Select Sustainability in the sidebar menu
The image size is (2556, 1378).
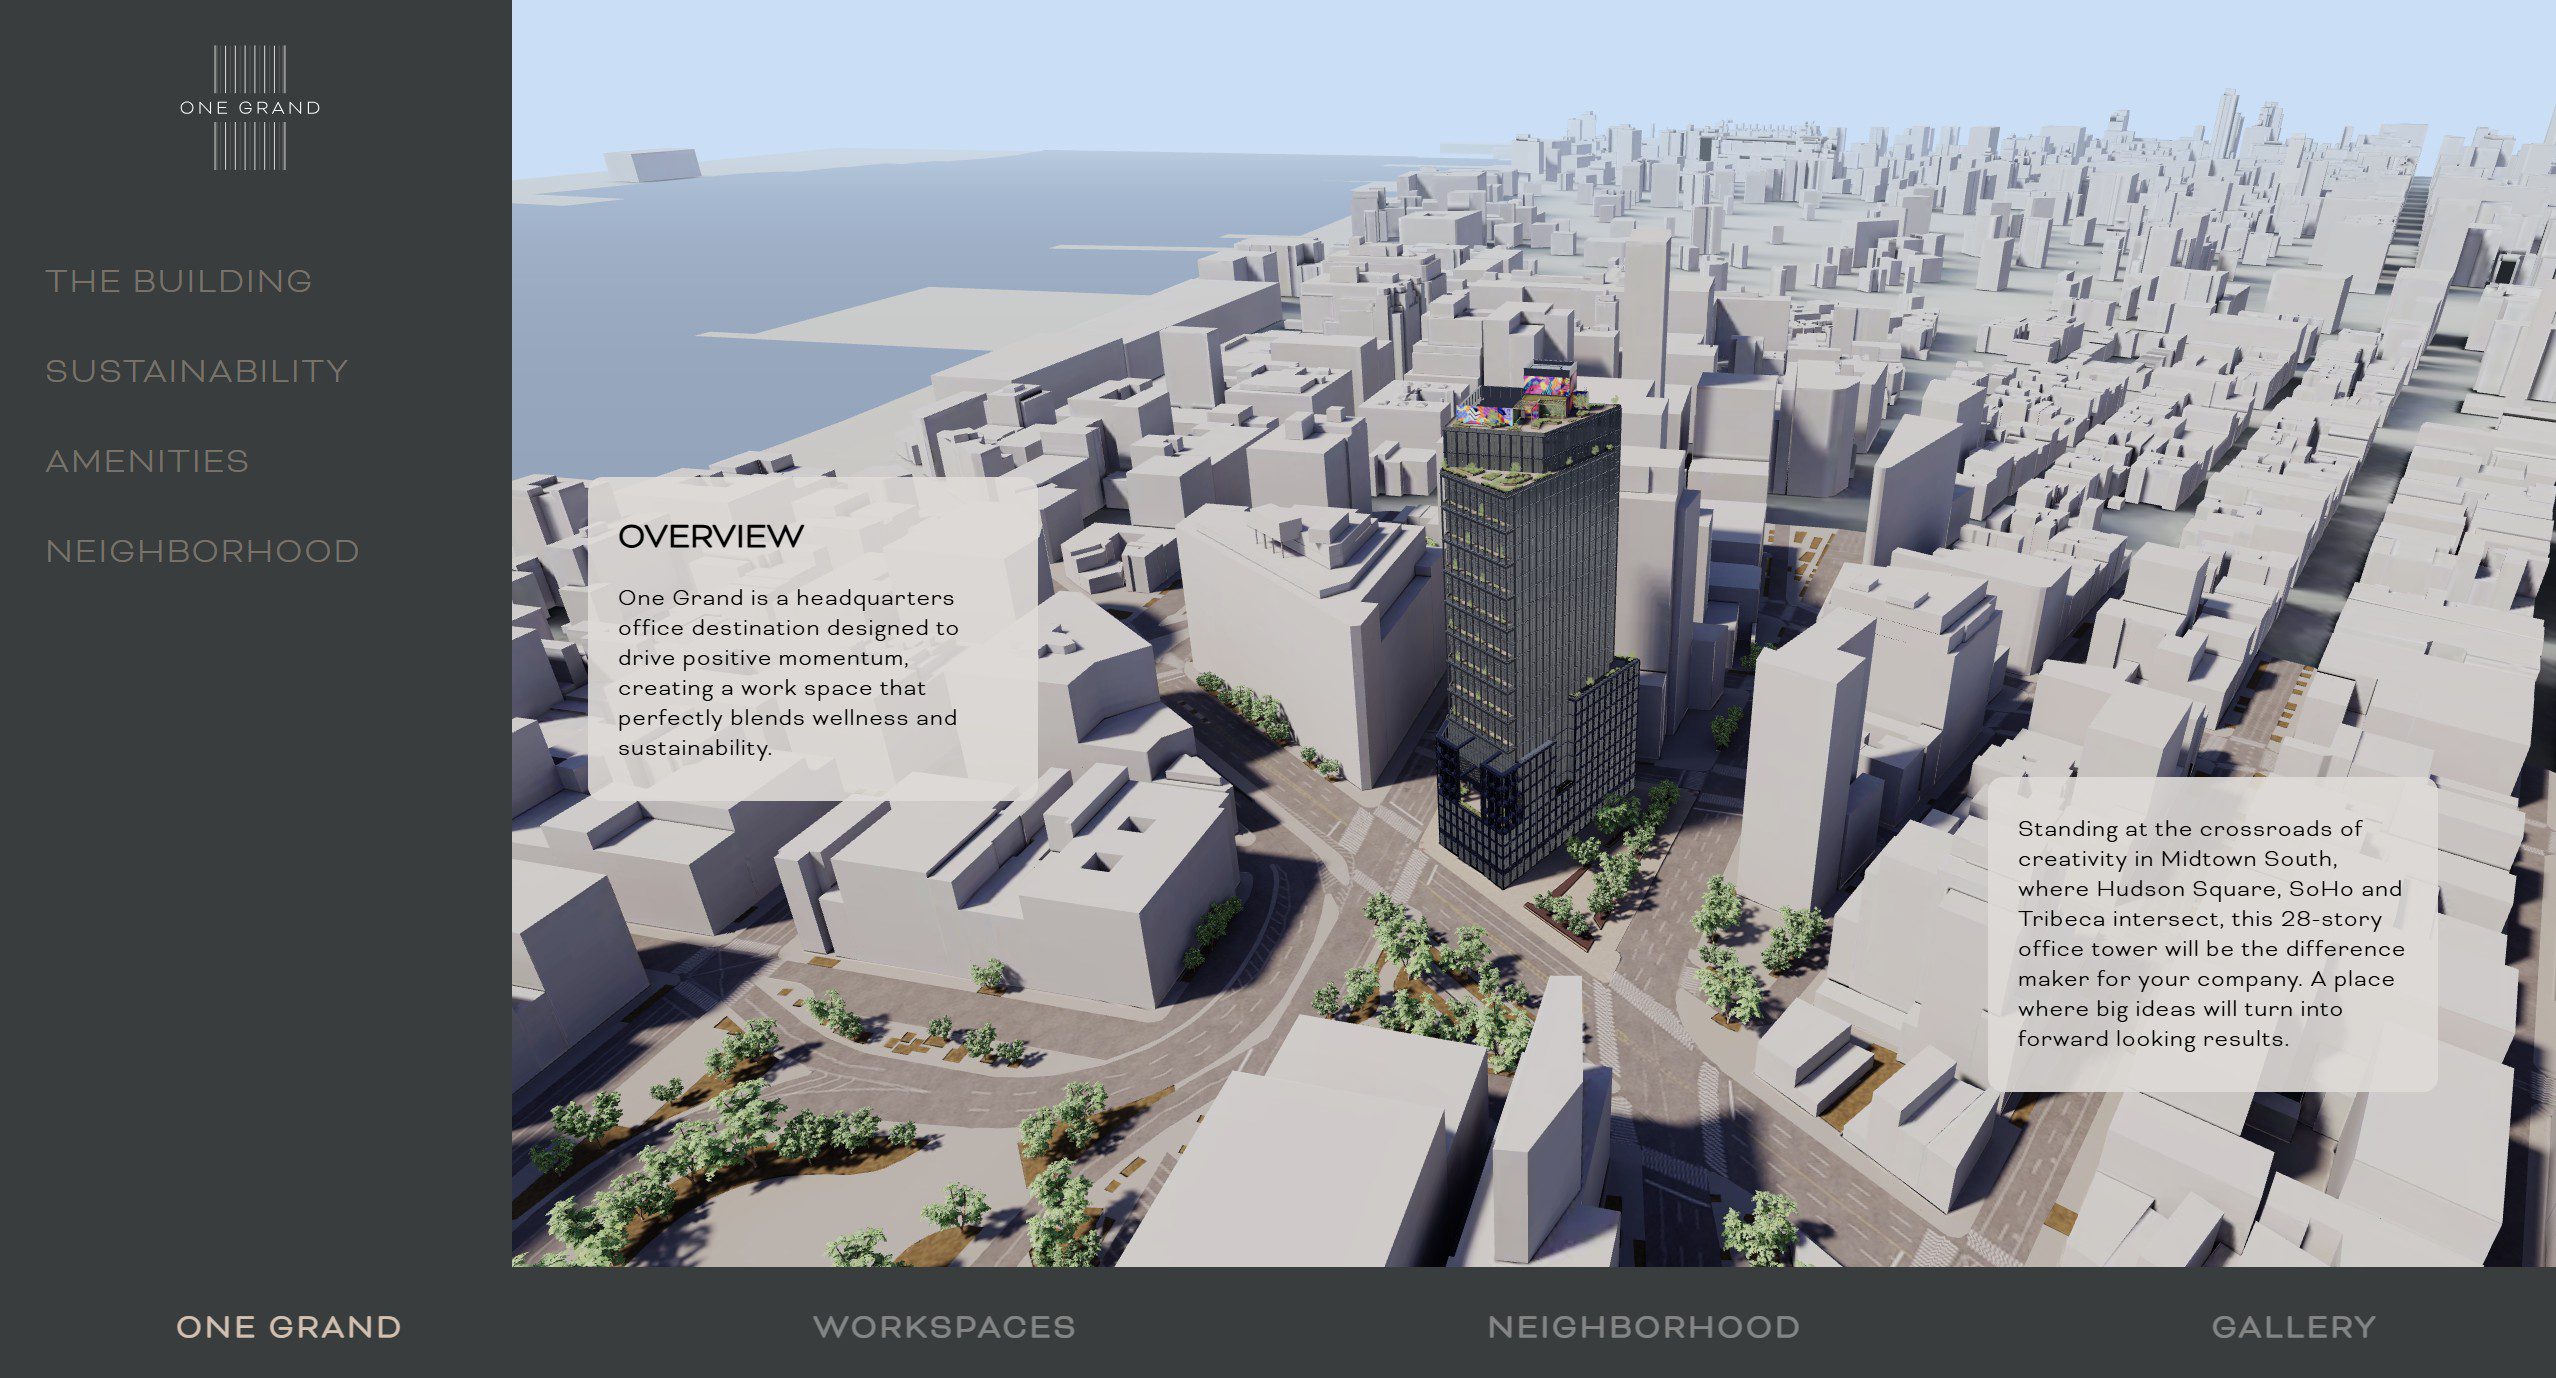[x=197, y=372]
